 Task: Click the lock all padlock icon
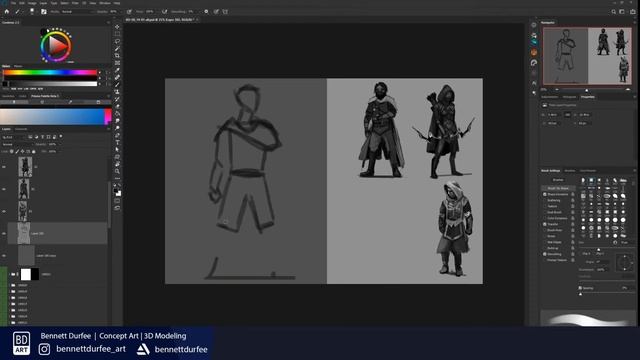pyautogui.click(x=33, y=151)
